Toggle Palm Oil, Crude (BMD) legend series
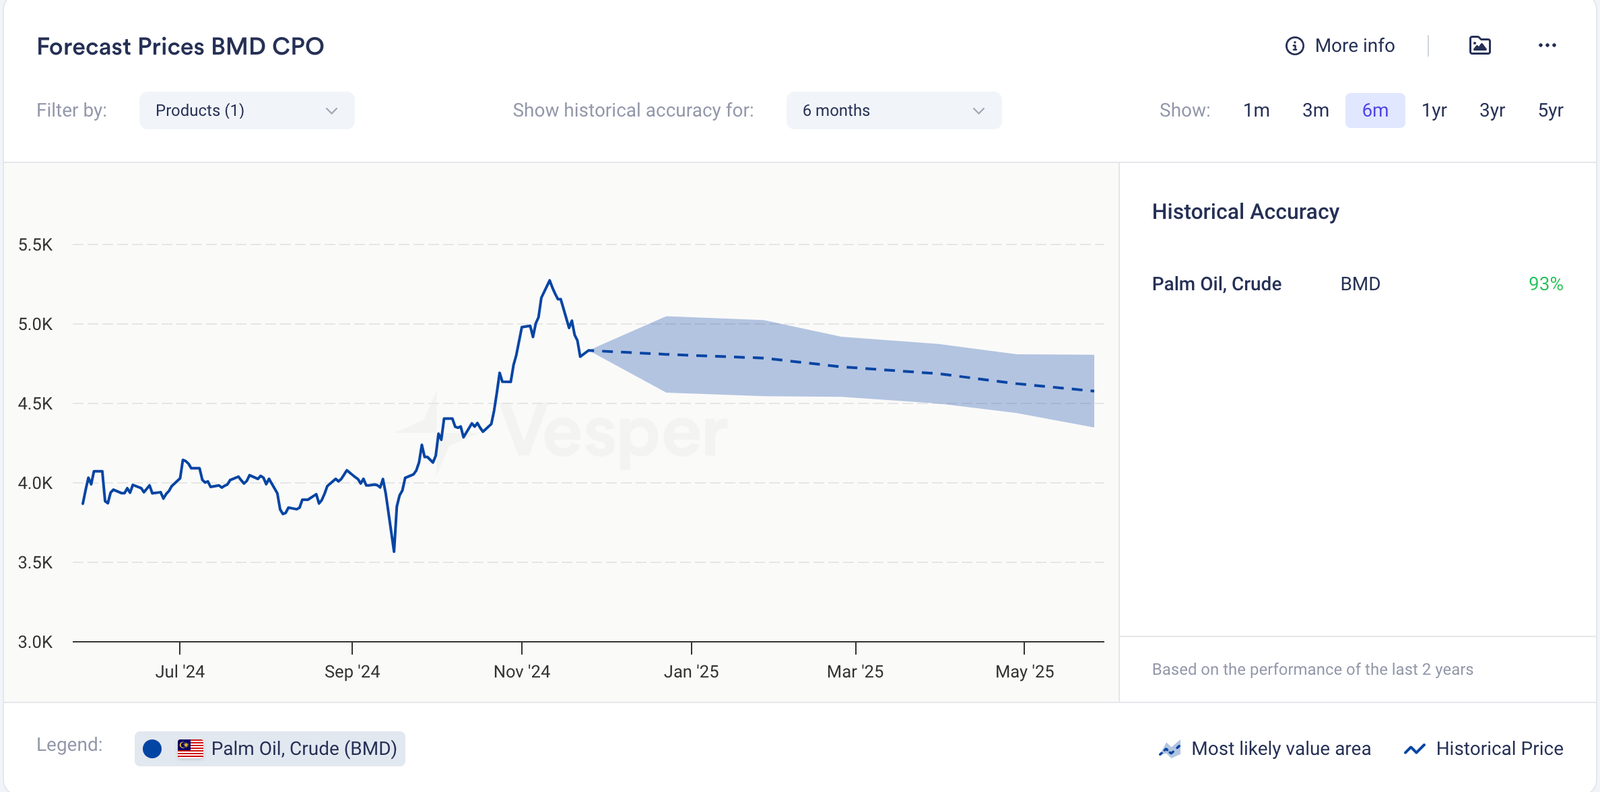The width and height of the screenshot is (1600, 792). click(303, 748)
